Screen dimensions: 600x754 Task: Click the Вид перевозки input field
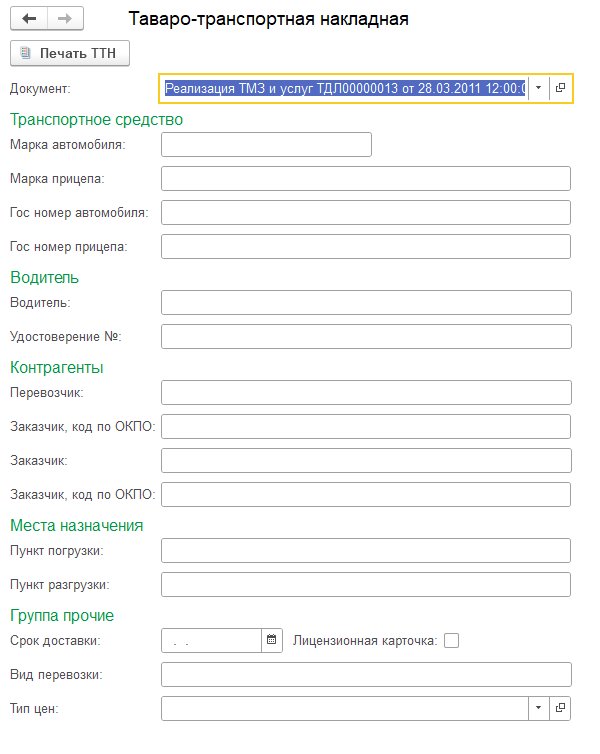click(x=365, y=674)
